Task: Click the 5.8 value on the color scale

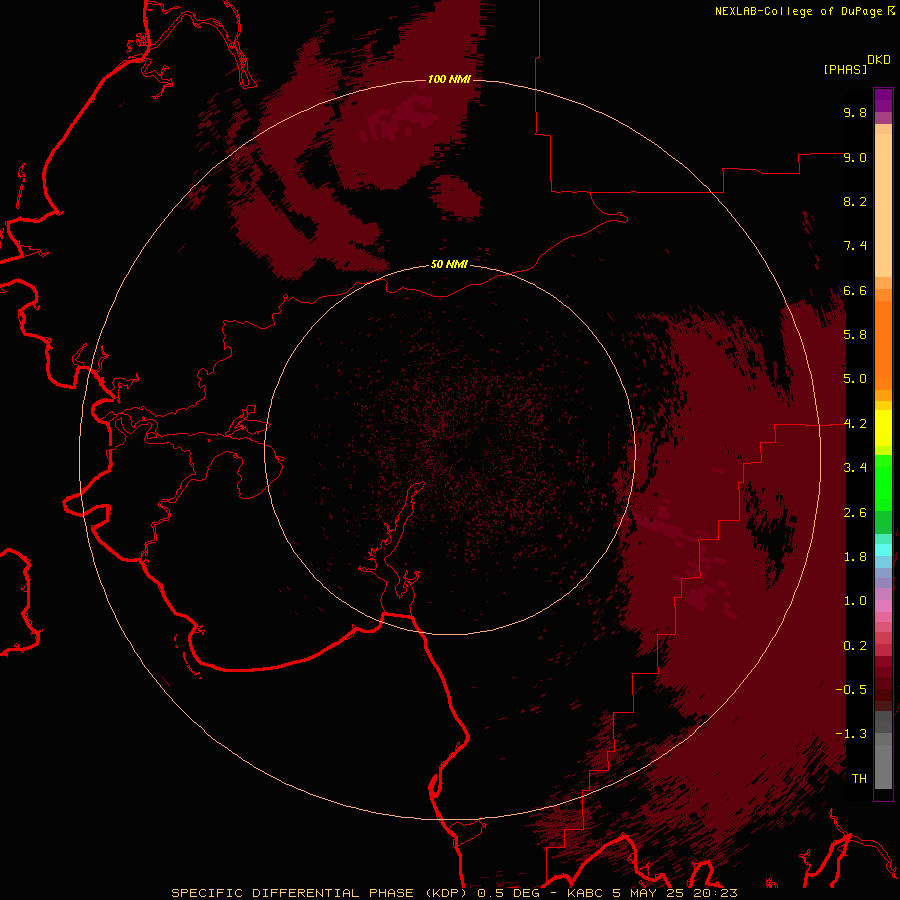Action: [x=855, y=335]
